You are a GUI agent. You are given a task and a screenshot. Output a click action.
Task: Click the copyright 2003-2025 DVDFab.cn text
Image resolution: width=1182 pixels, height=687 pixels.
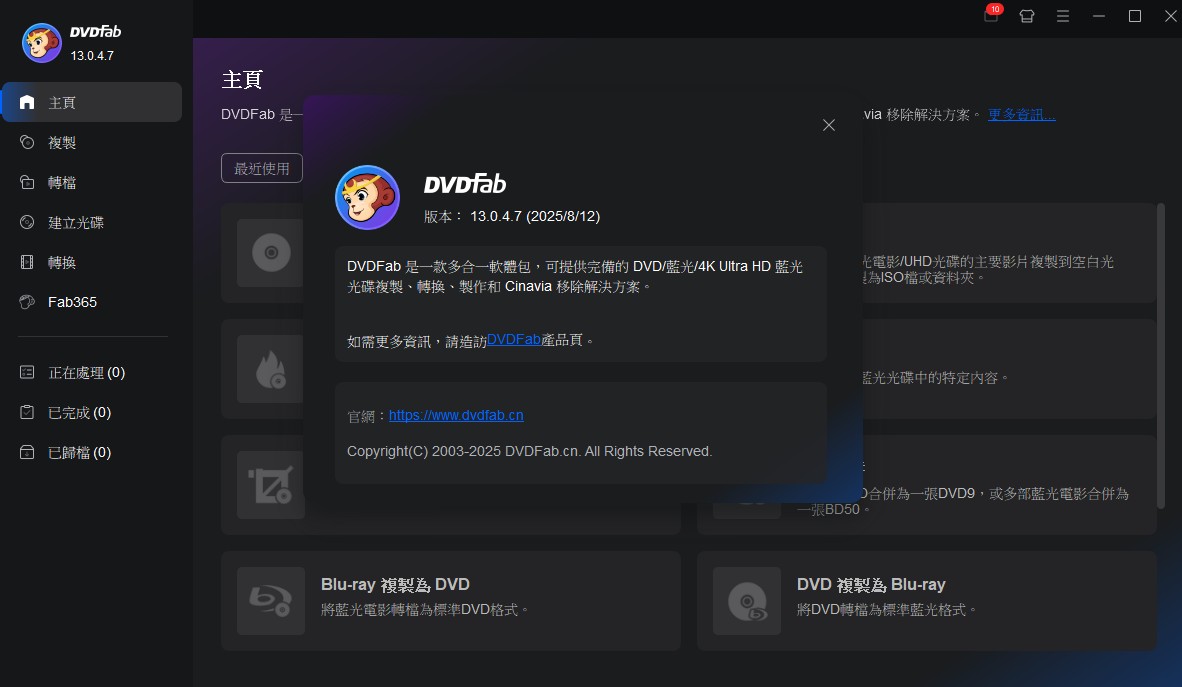529,451
